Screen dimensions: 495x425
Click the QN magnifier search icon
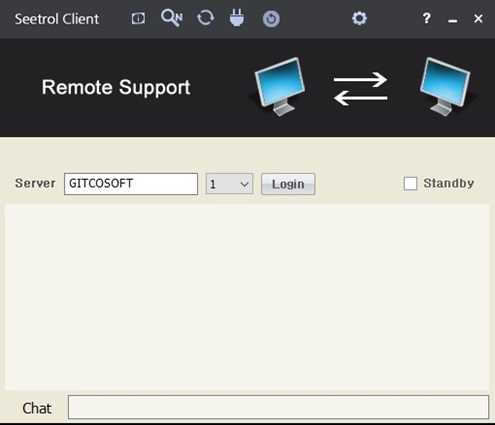click(x=172, y=18)
